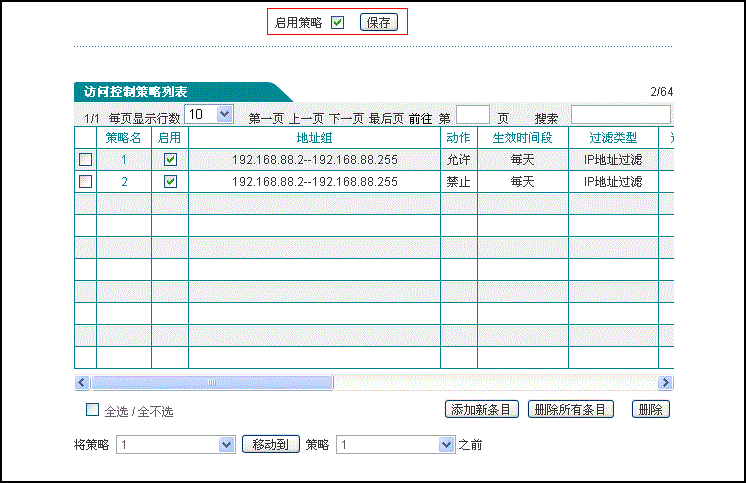Image resolution: width=746 pixels, height=483 pixels.
Task: Go to 第一页
Action: [266, 118]
